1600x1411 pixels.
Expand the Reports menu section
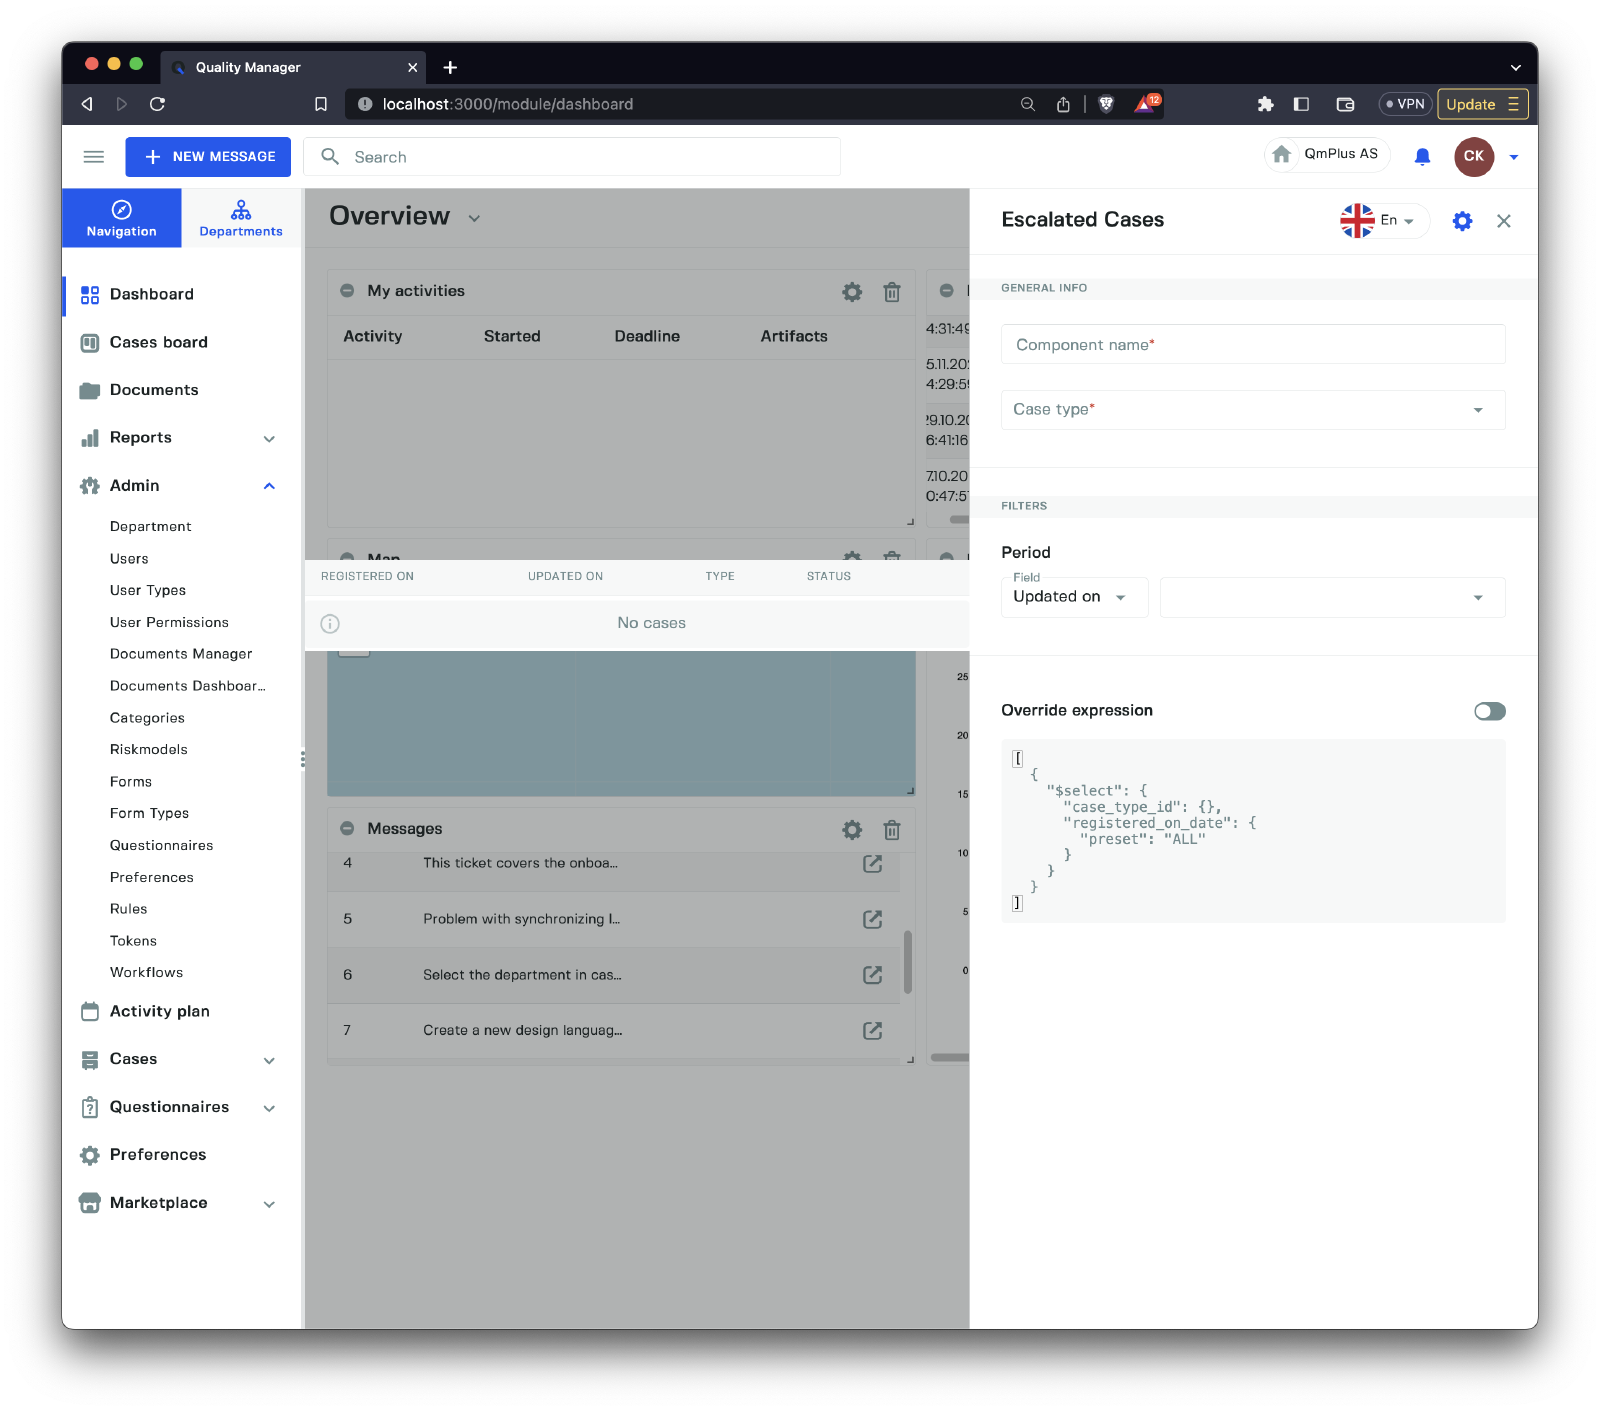[x=269, y=438]
